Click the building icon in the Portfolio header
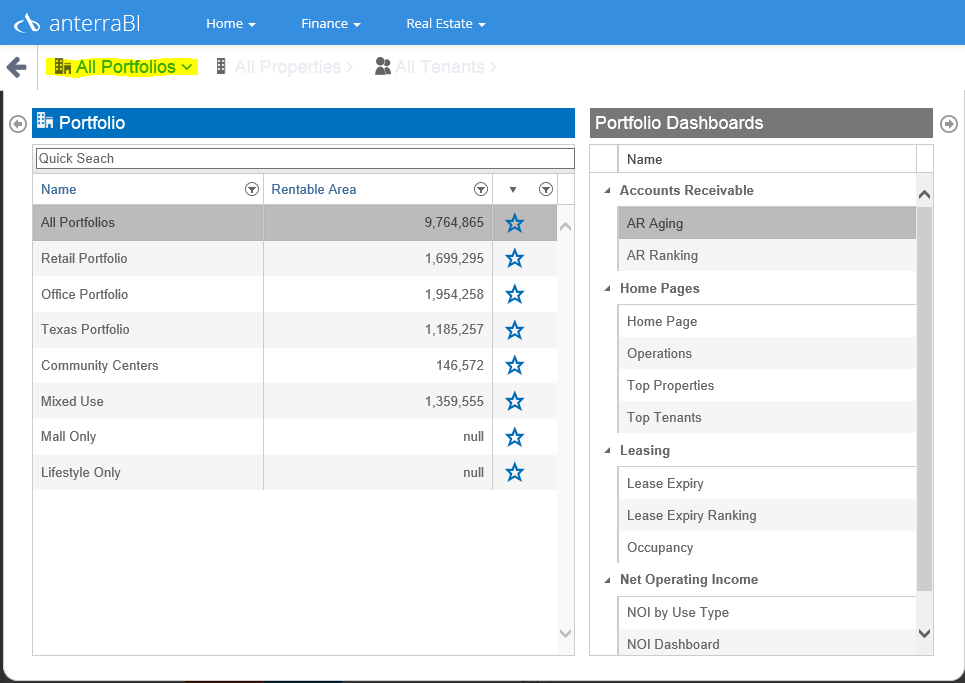Image resolution: width=965 pixels, height=683 pixels. coord(45,121)
